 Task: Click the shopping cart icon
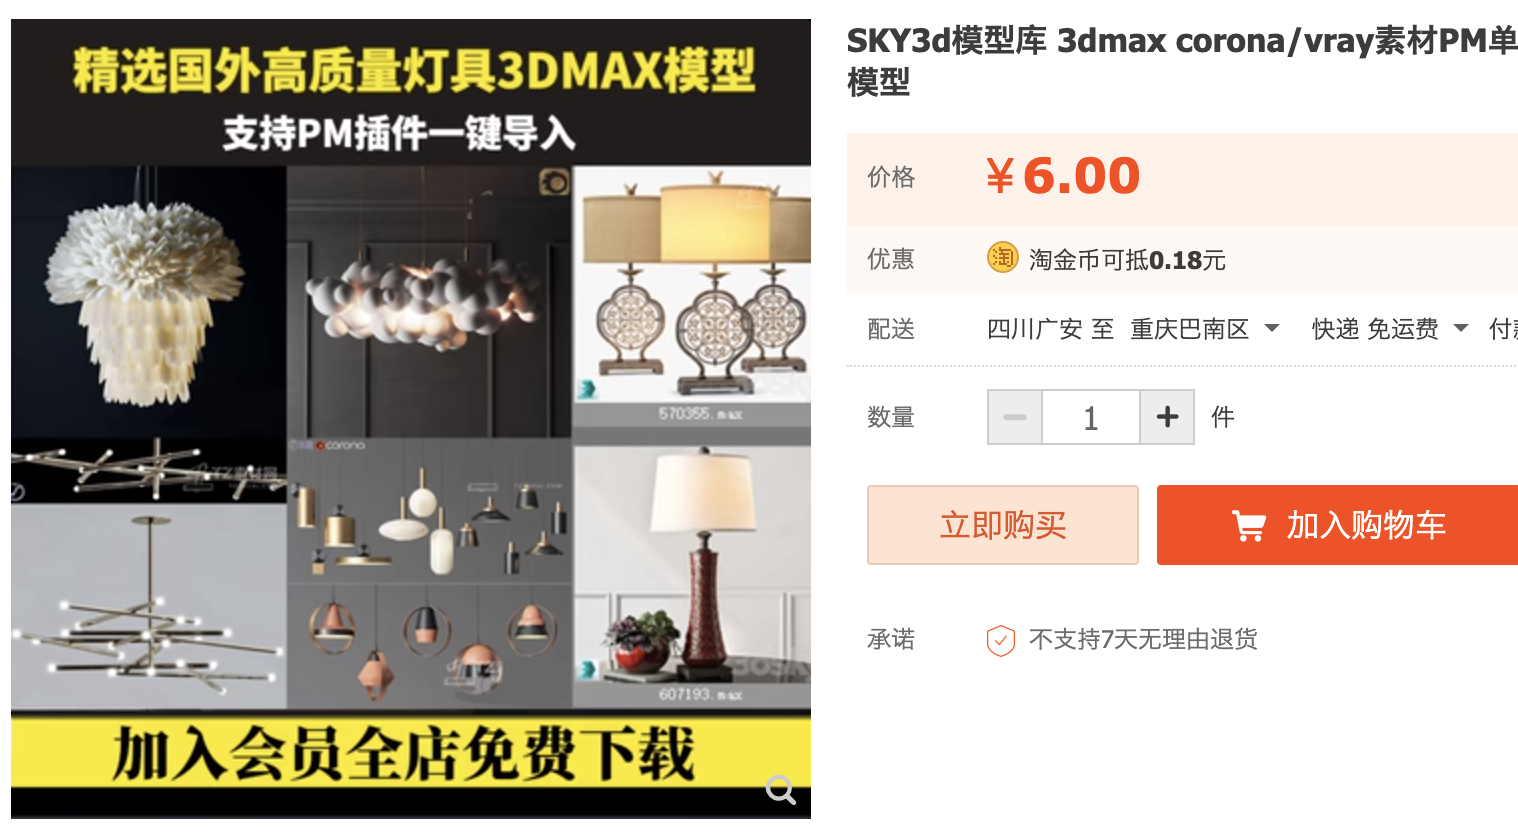(1248, 525)
